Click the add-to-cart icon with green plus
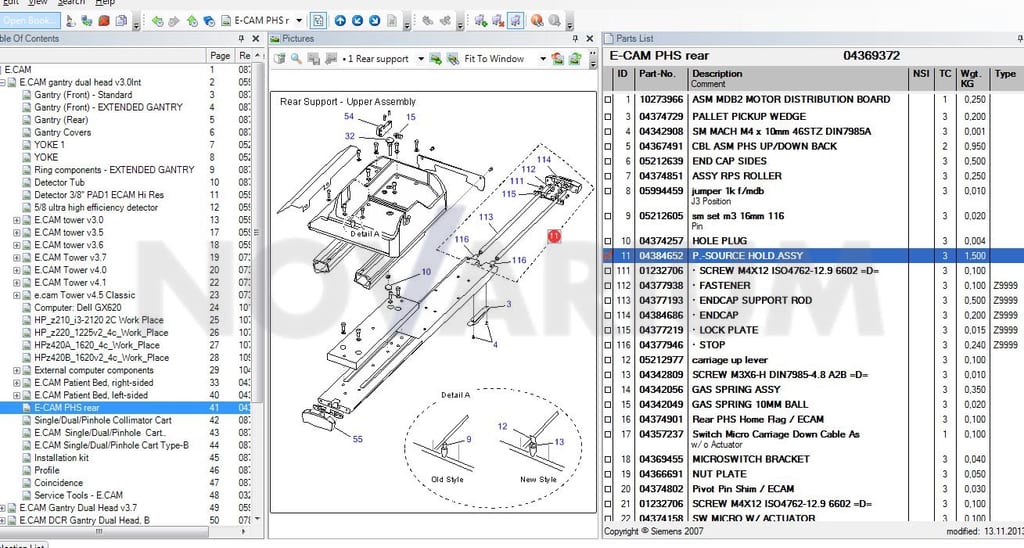 pos(481,21)
